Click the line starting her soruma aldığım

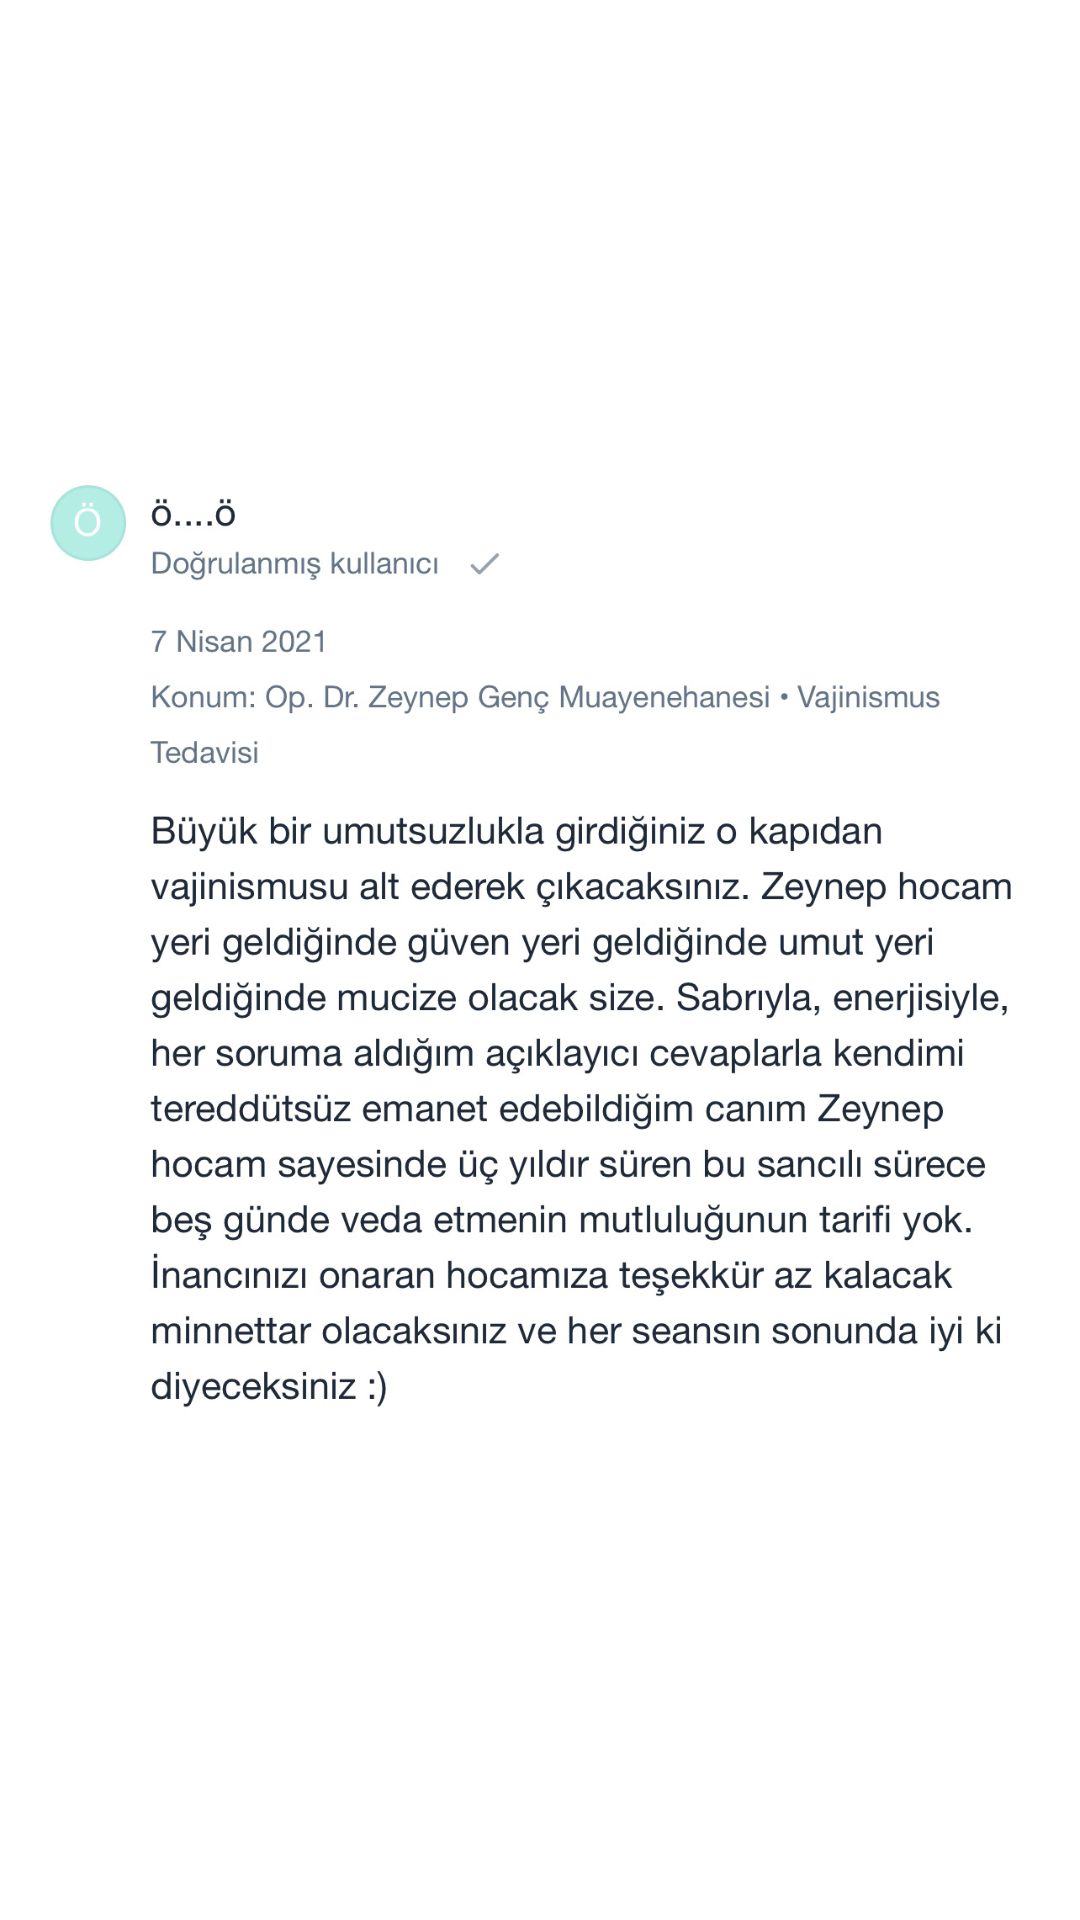coord(557,1054)
